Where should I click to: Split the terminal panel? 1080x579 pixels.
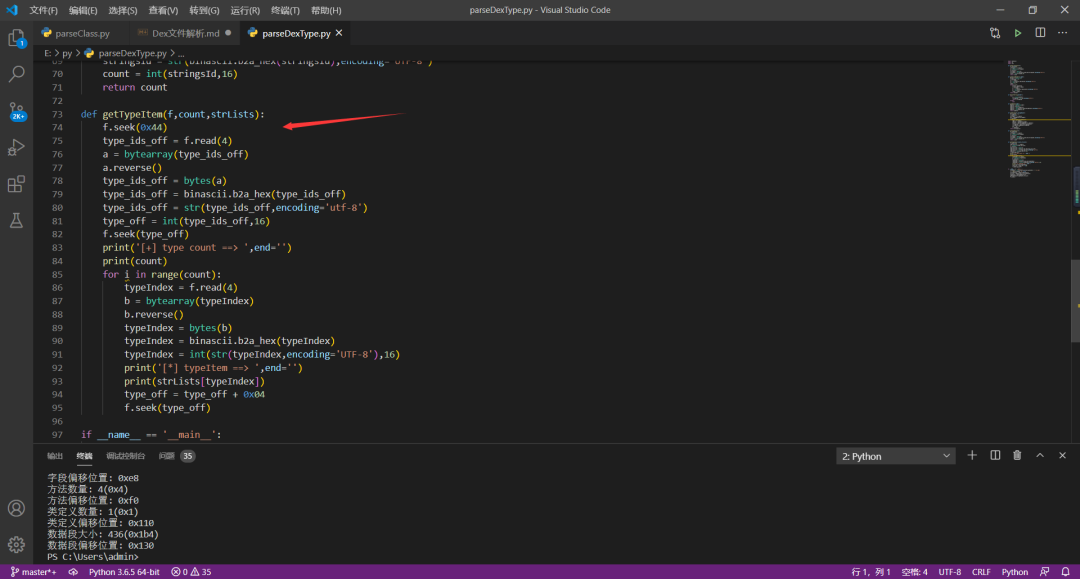[995, 456]
